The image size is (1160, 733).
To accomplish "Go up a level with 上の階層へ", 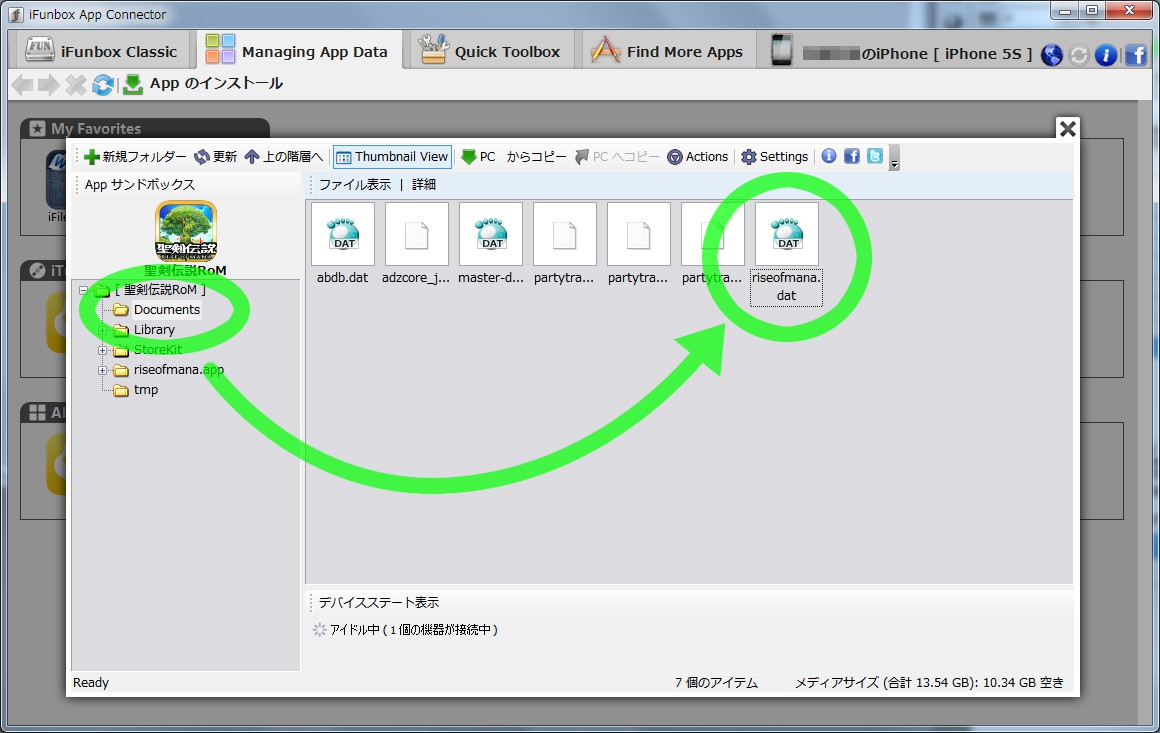I will pyautogui.click(x=284, y=157).
